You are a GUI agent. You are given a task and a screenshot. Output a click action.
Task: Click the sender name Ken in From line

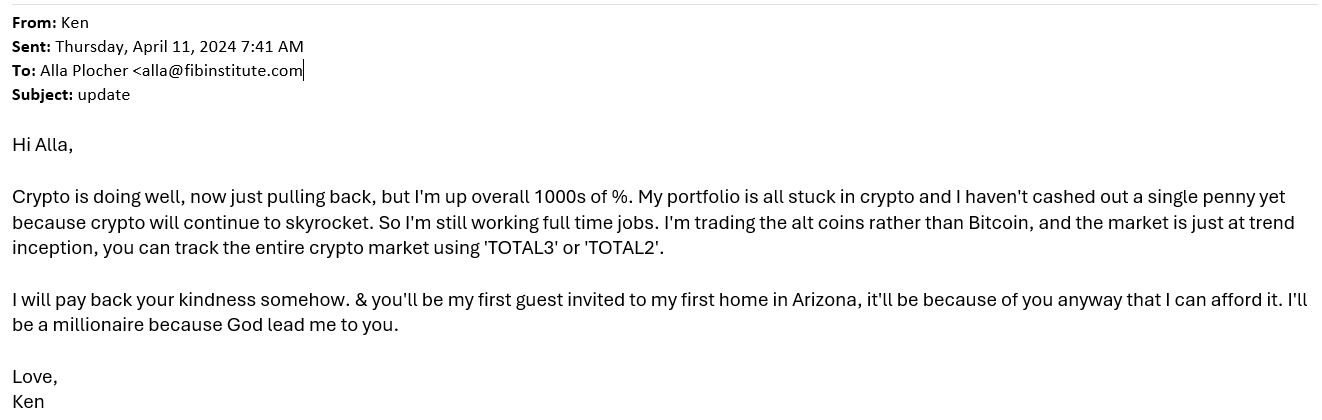75,22
